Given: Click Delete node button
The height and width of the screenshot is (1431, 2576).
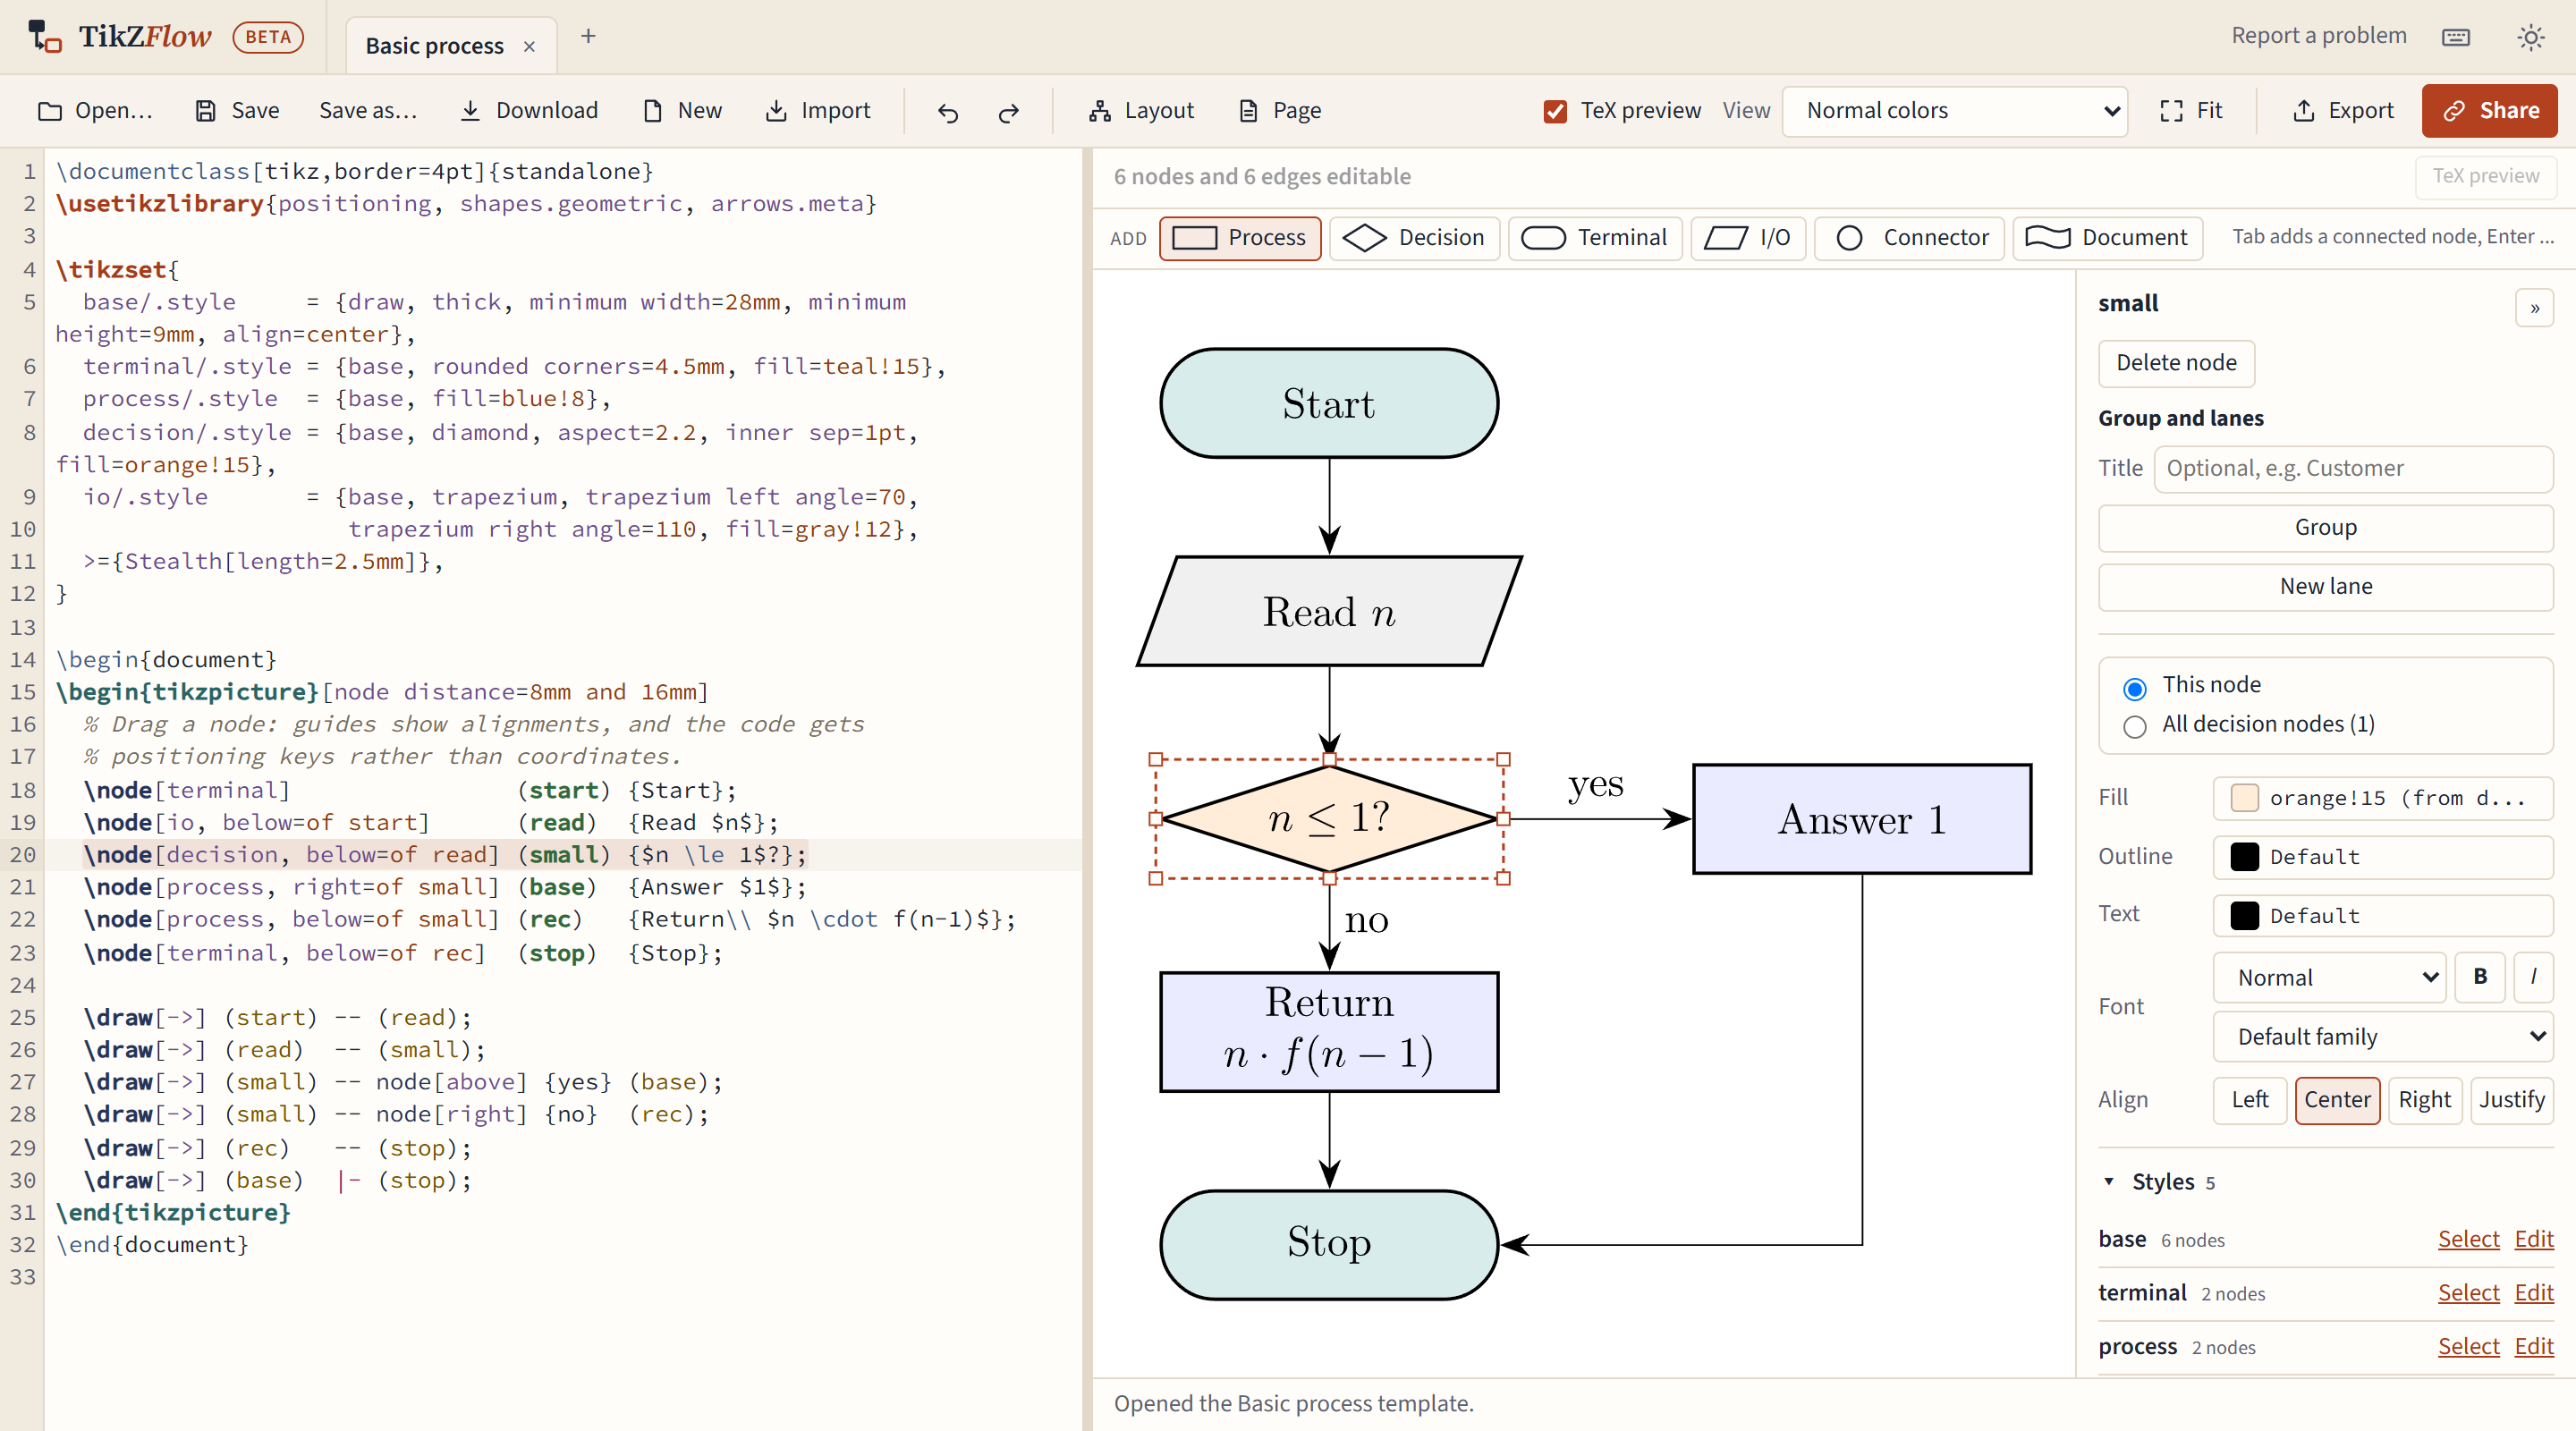Looking at the screenshot, I should 2176,363.
